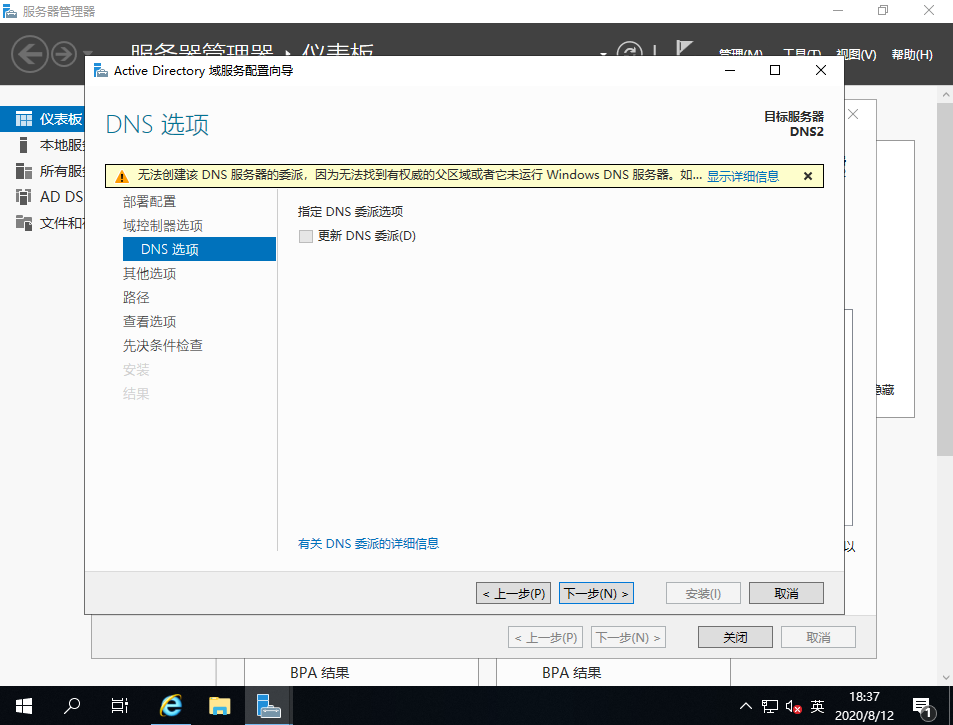Select 域控制器选项 step in wizard
The height and width of the screenshot is (725, 953).
pyautogui.click(x=163, y=225)
